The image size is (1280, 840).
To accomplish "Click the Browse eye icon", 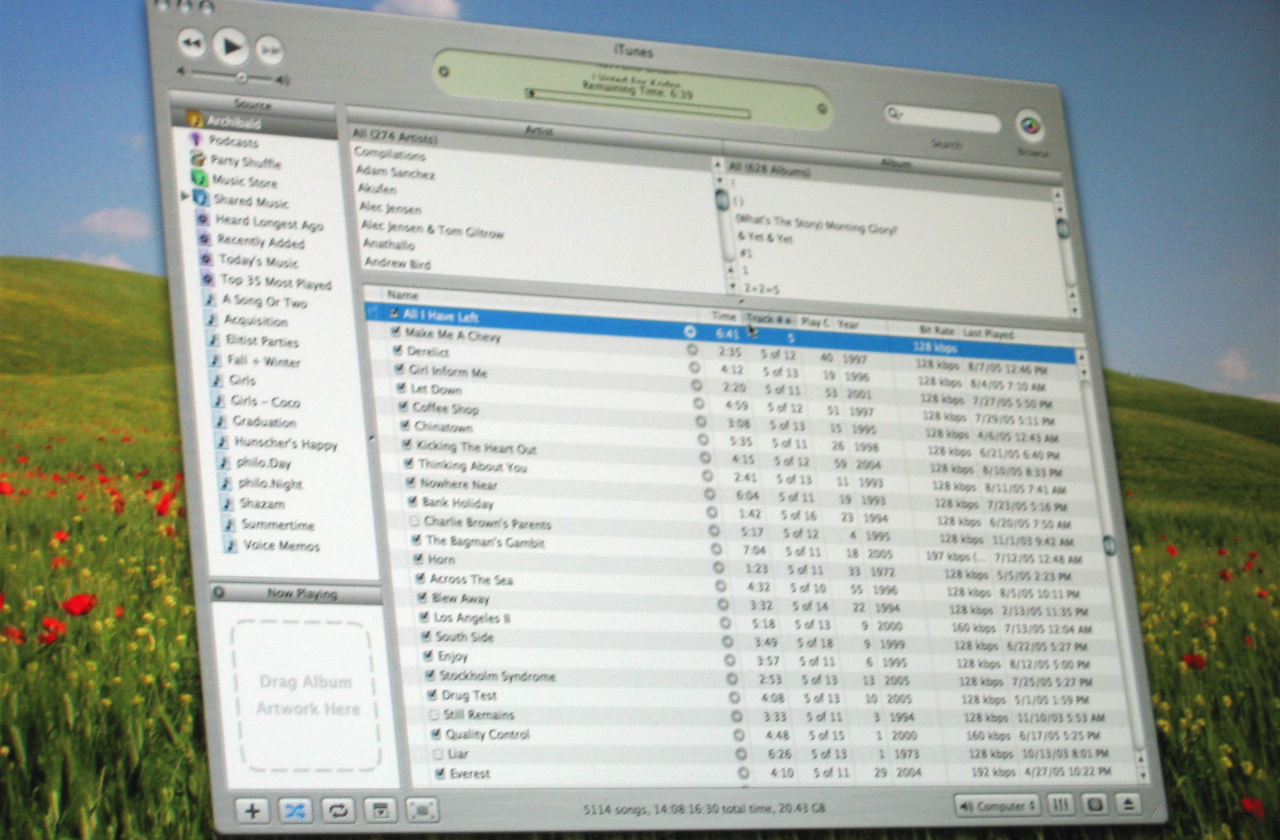I will (x=1030, y=126).
